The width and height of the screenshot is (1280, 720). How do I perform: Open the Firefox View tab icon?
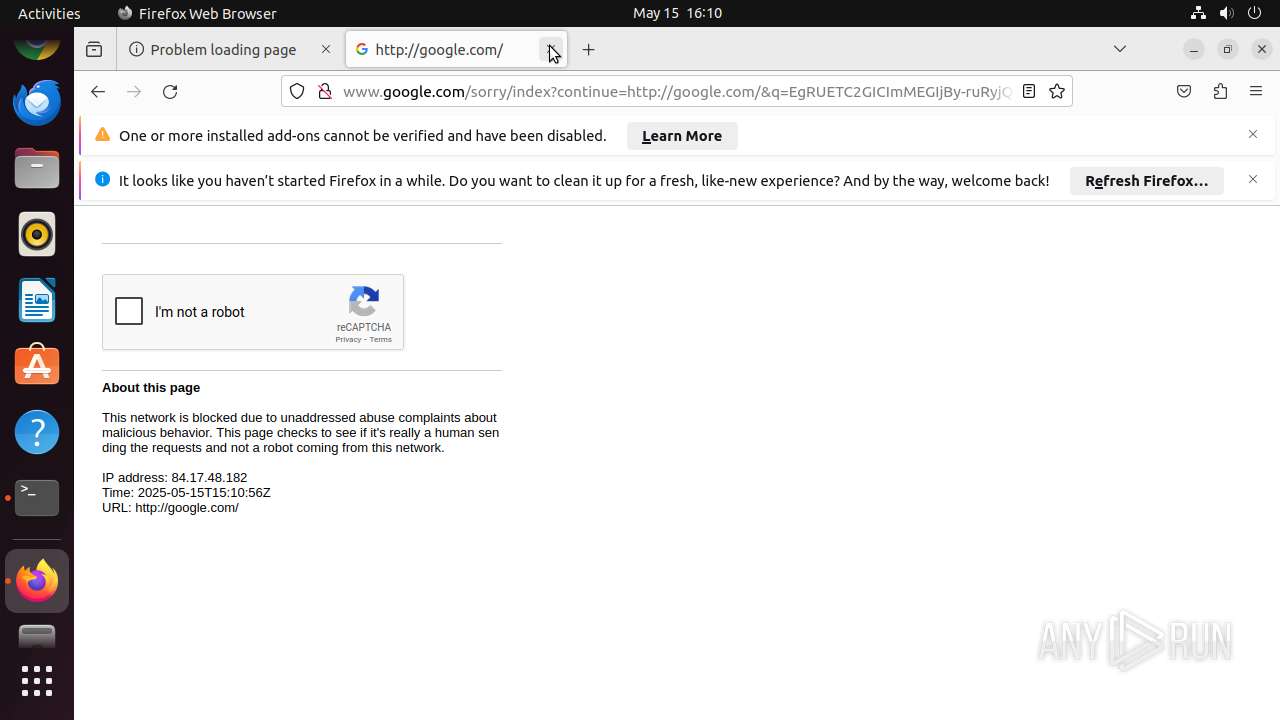(94, 49)
